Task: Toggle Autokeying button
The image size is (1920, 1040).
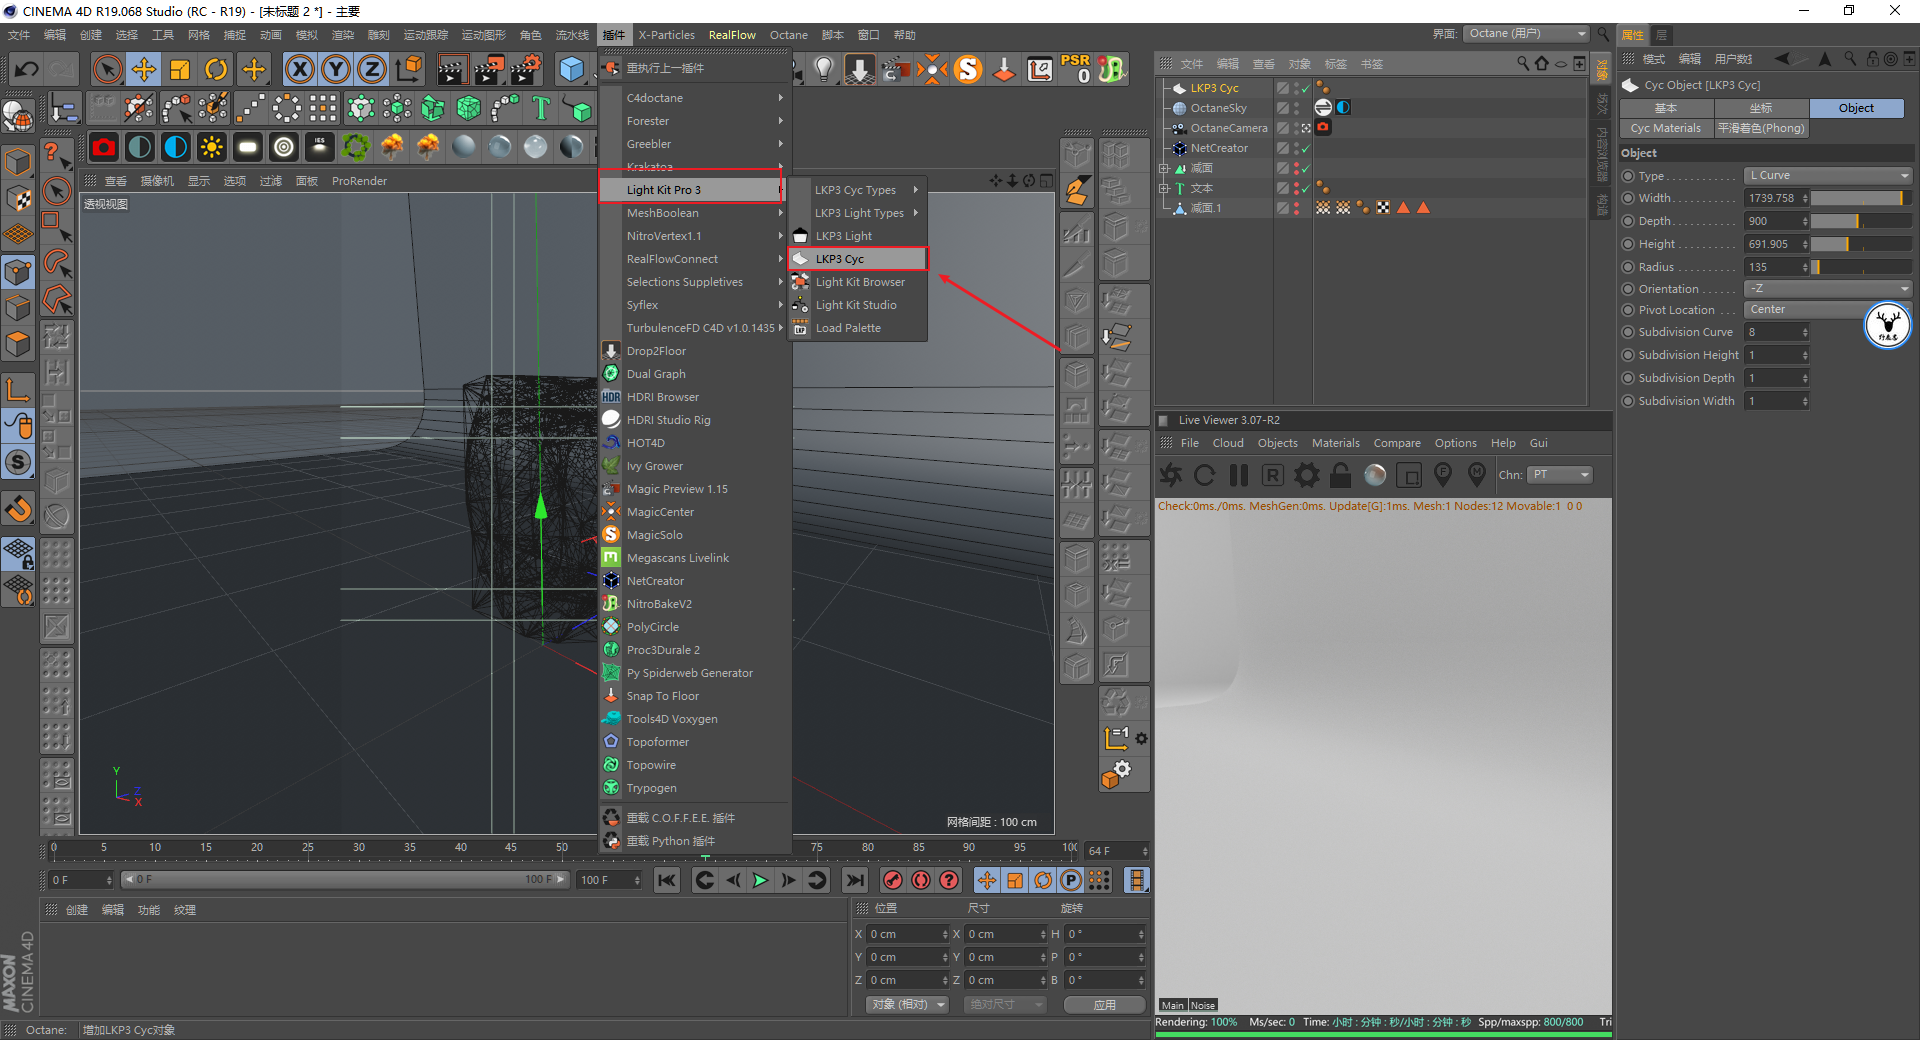Action: tap(921, 880)
